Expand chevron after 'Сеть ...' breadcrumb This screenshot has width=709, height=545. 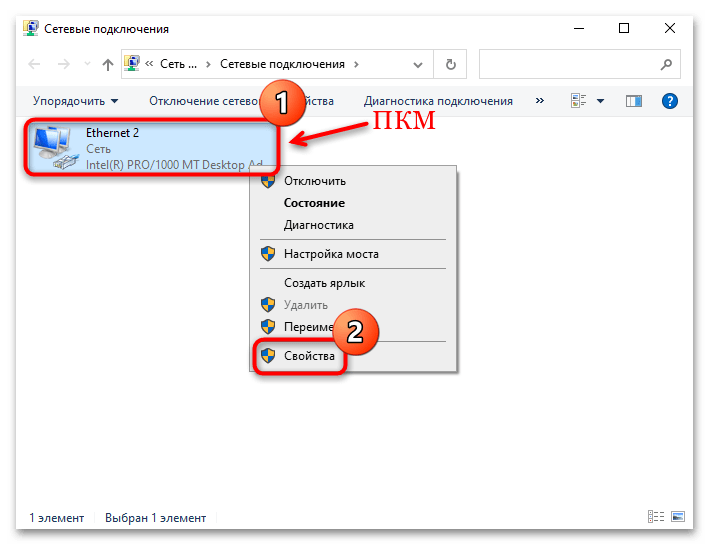coord(208,65)
